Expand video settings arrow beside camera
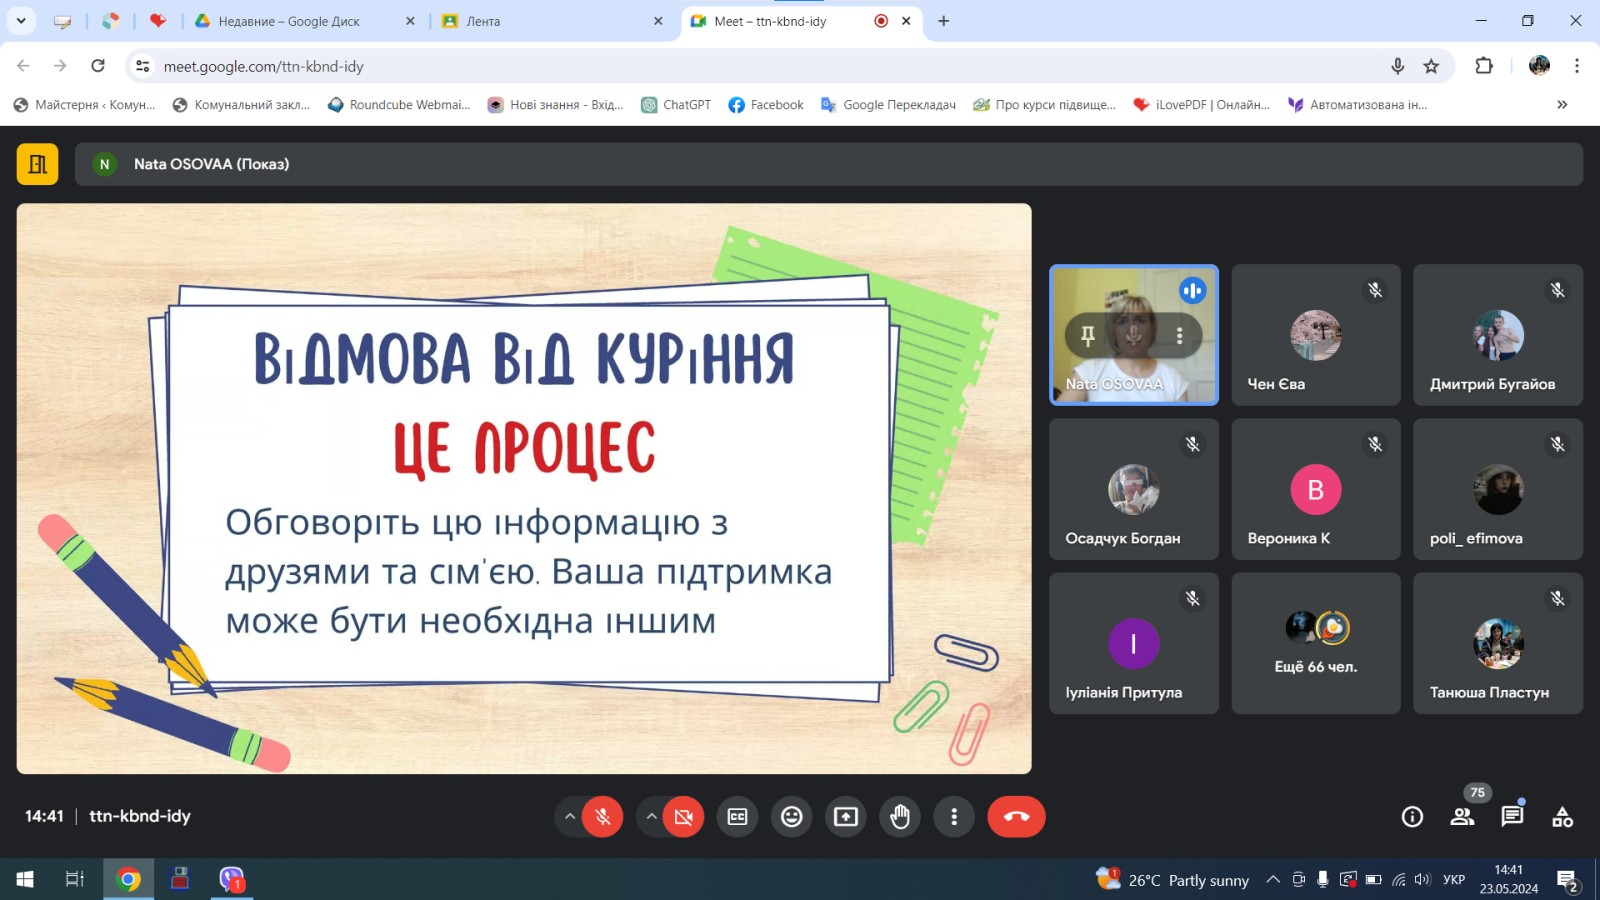Screen dimensions: 1600x900 (x=651, y=817)
